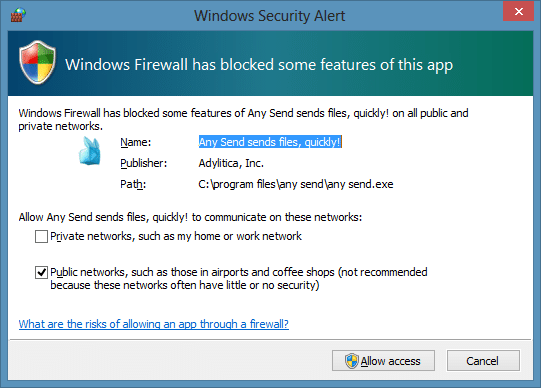The image size is (541, 388).
Task: Click the blocked features banner heading
Action: 259,65
